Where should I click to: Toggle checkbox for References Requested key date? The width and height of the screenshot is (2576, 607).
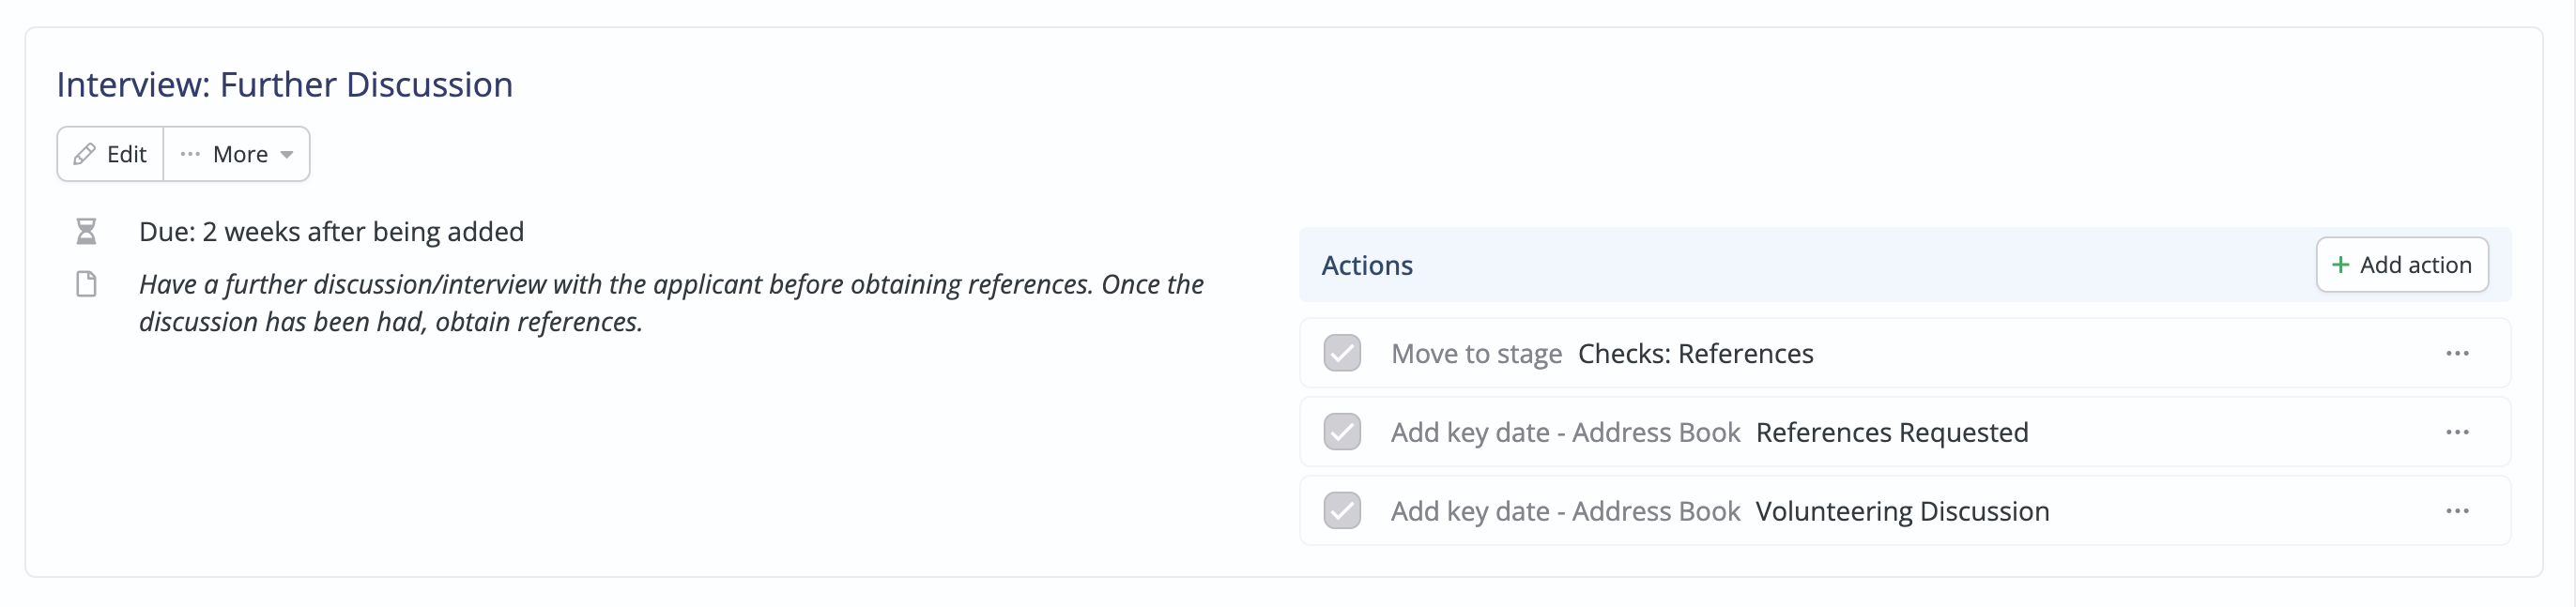click(1342, 433)
